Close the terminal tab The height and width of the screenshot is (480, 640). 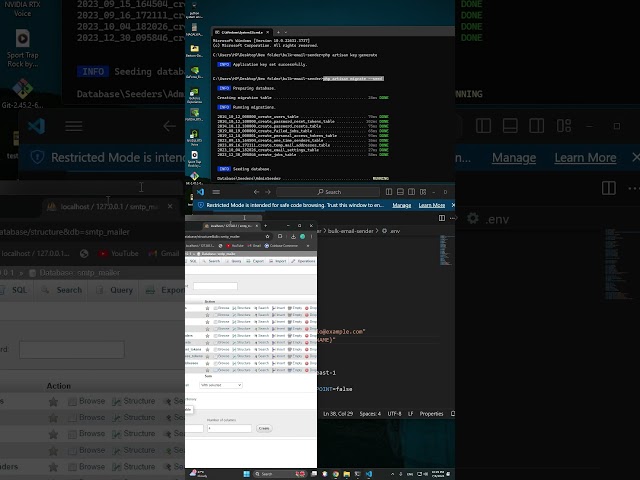tap(268, 32)
